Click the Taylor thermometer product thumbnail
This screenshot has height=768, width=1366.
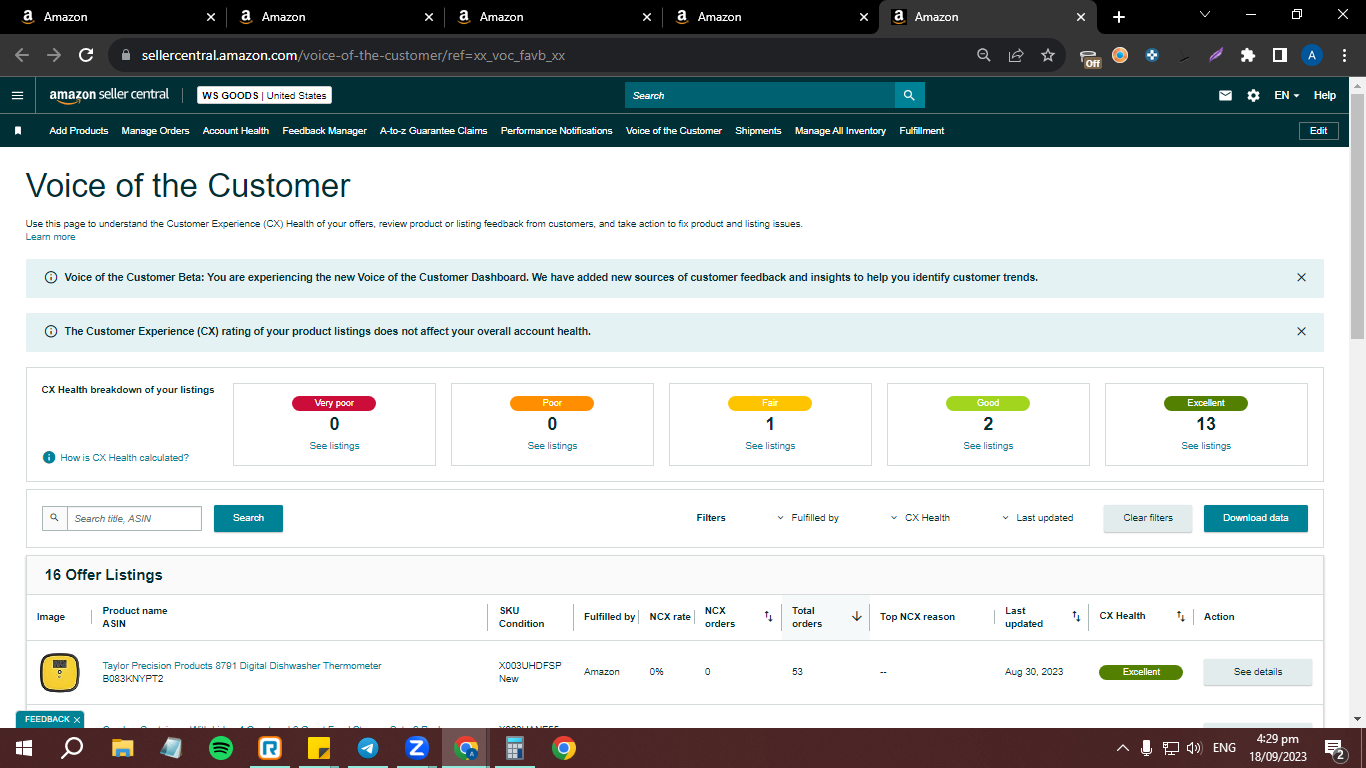60,672
